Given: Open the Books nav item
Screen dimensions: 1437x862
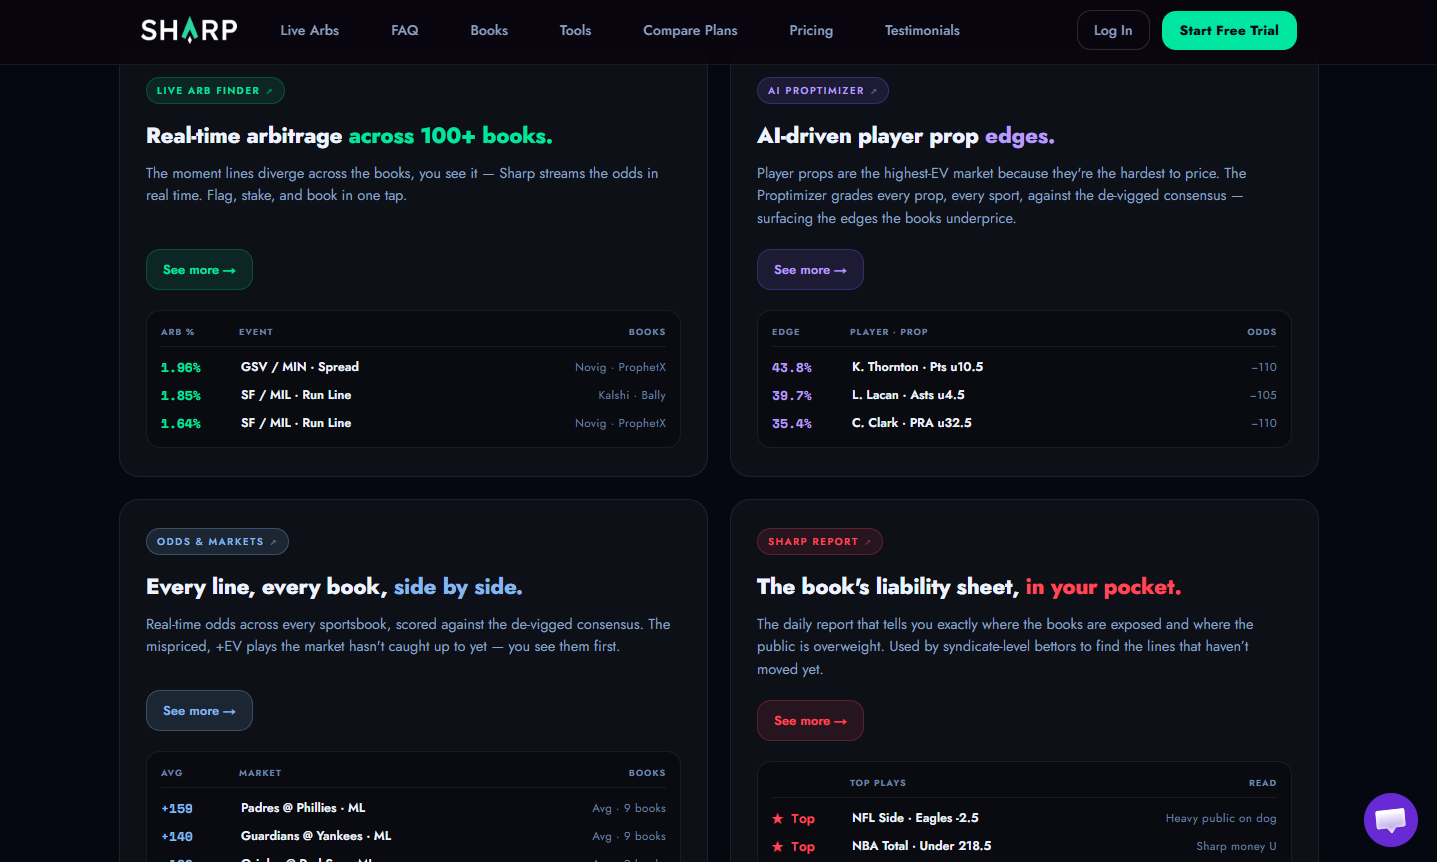Looking at the screenshot, I should tap(489, 30).
